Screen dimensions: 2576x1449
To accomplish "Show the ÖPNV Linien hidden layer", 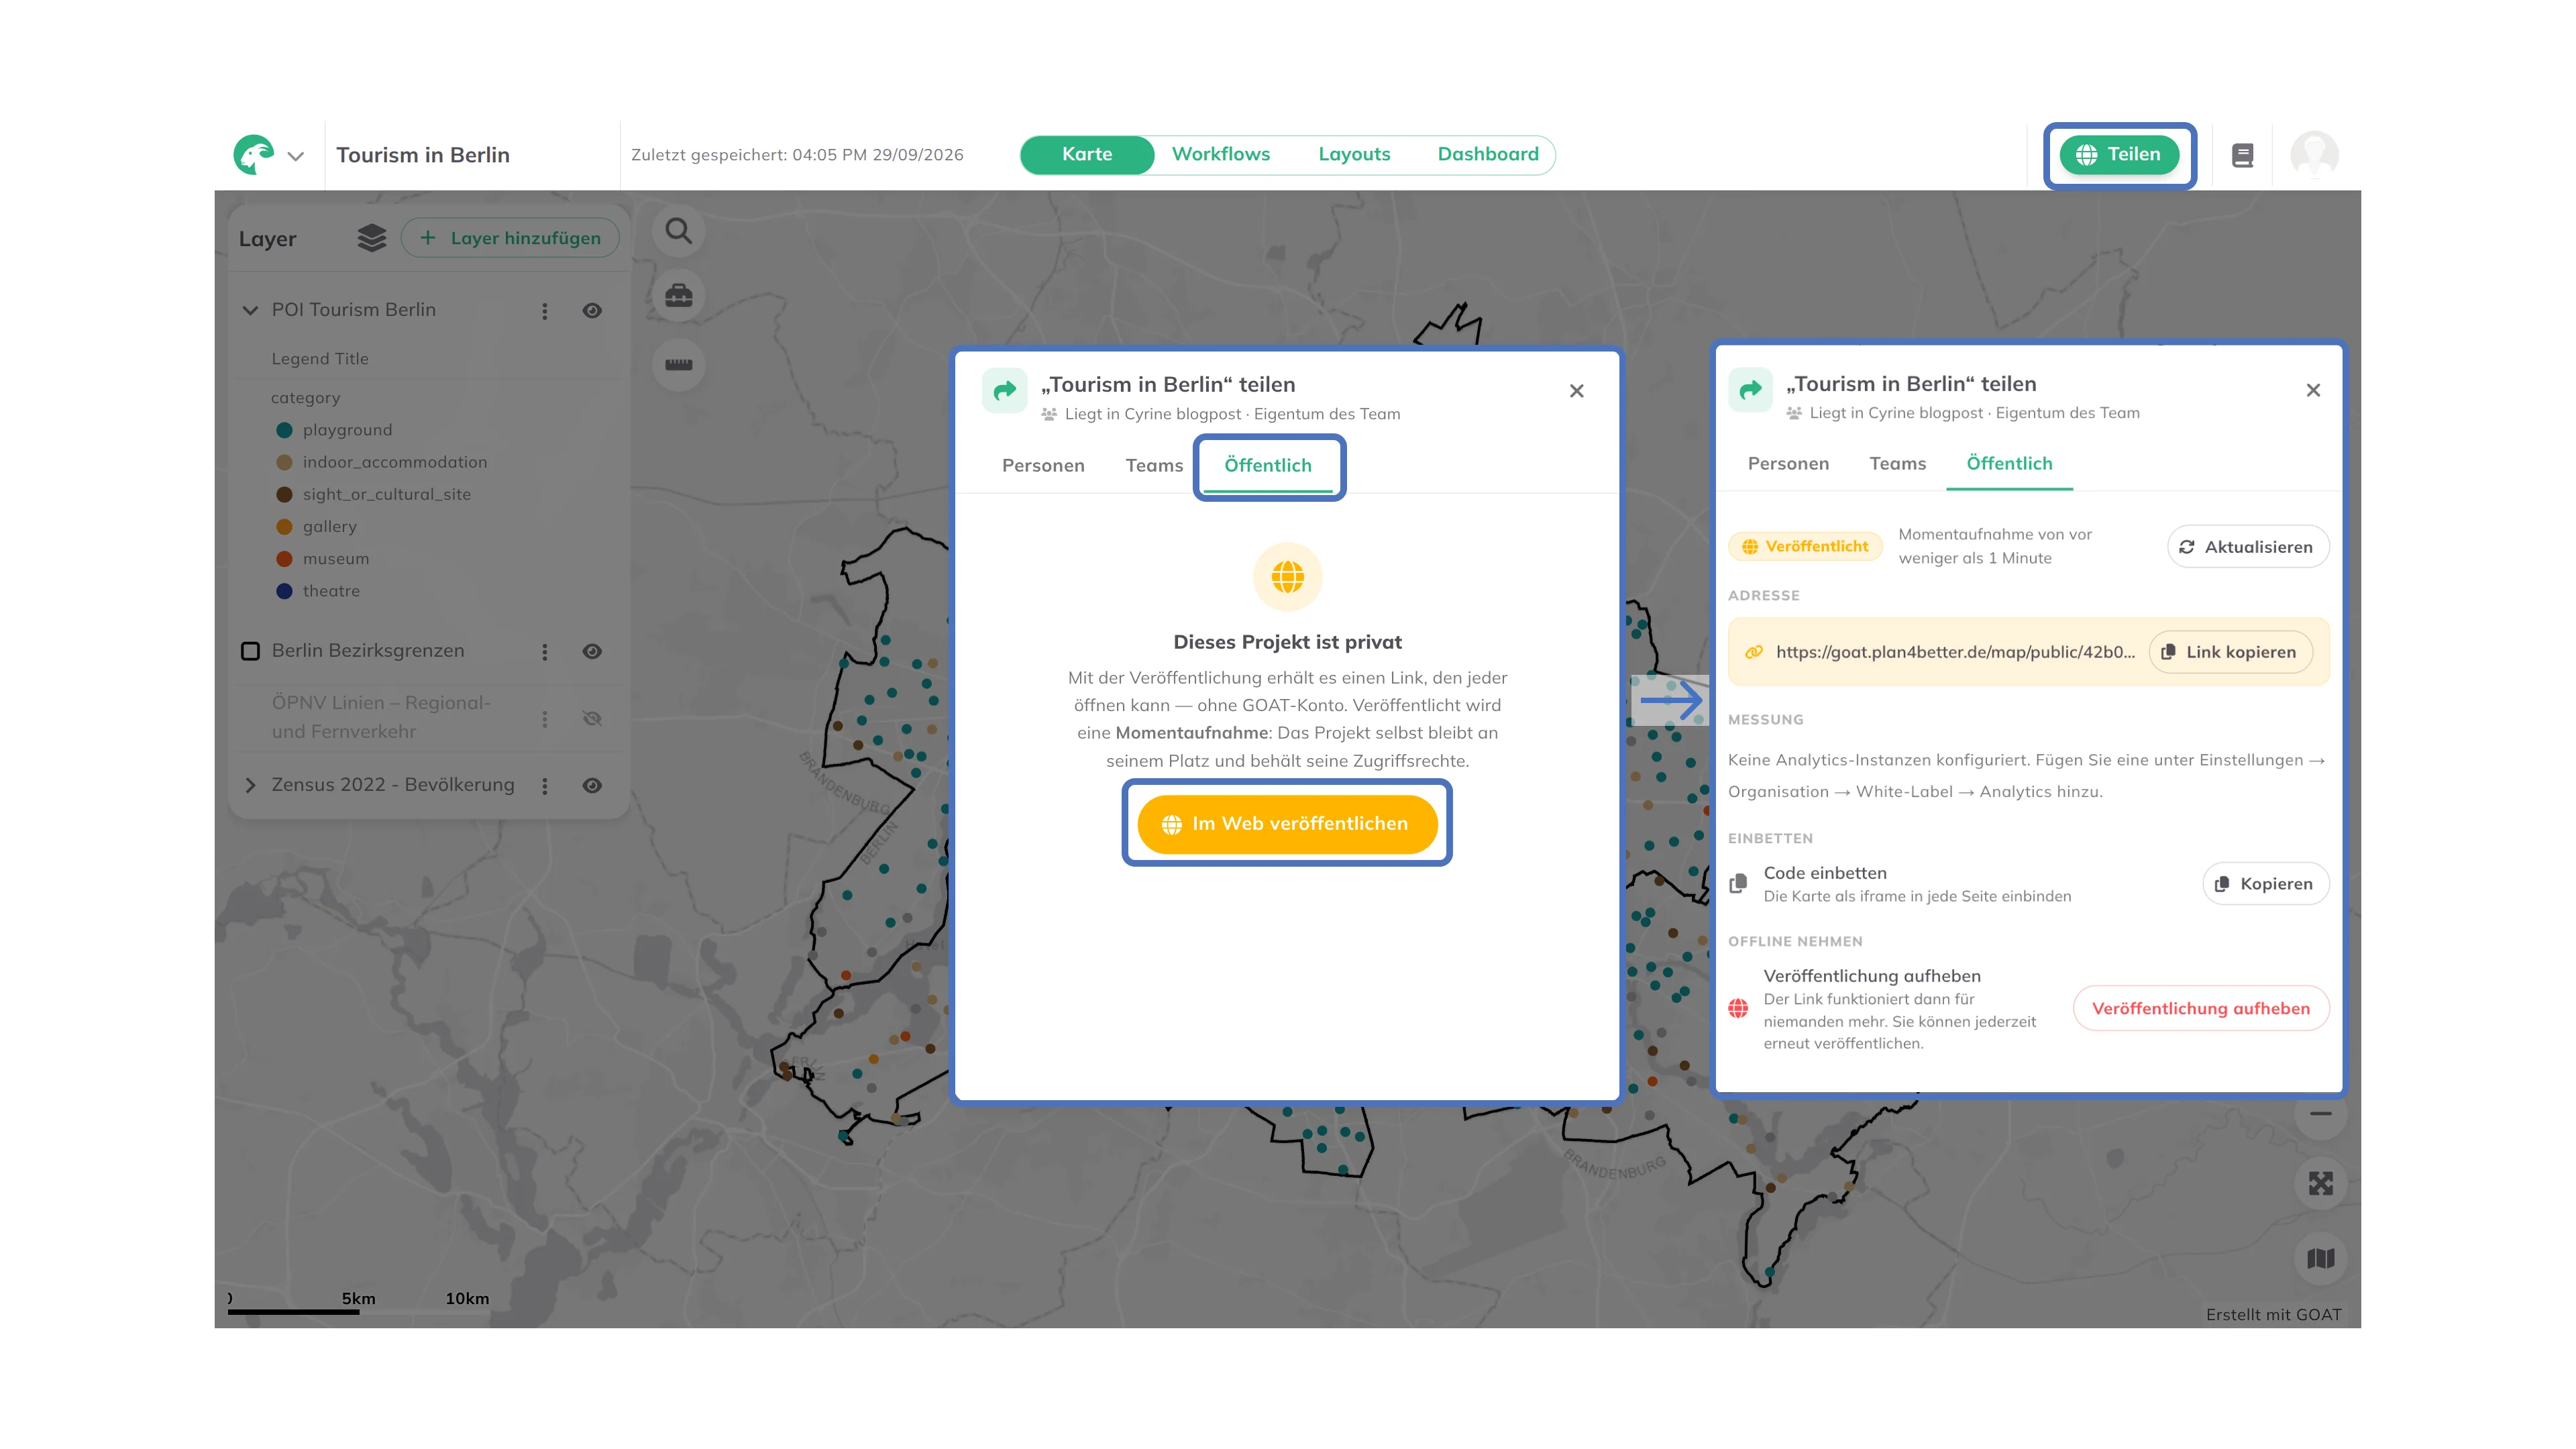I will (592, 718).
